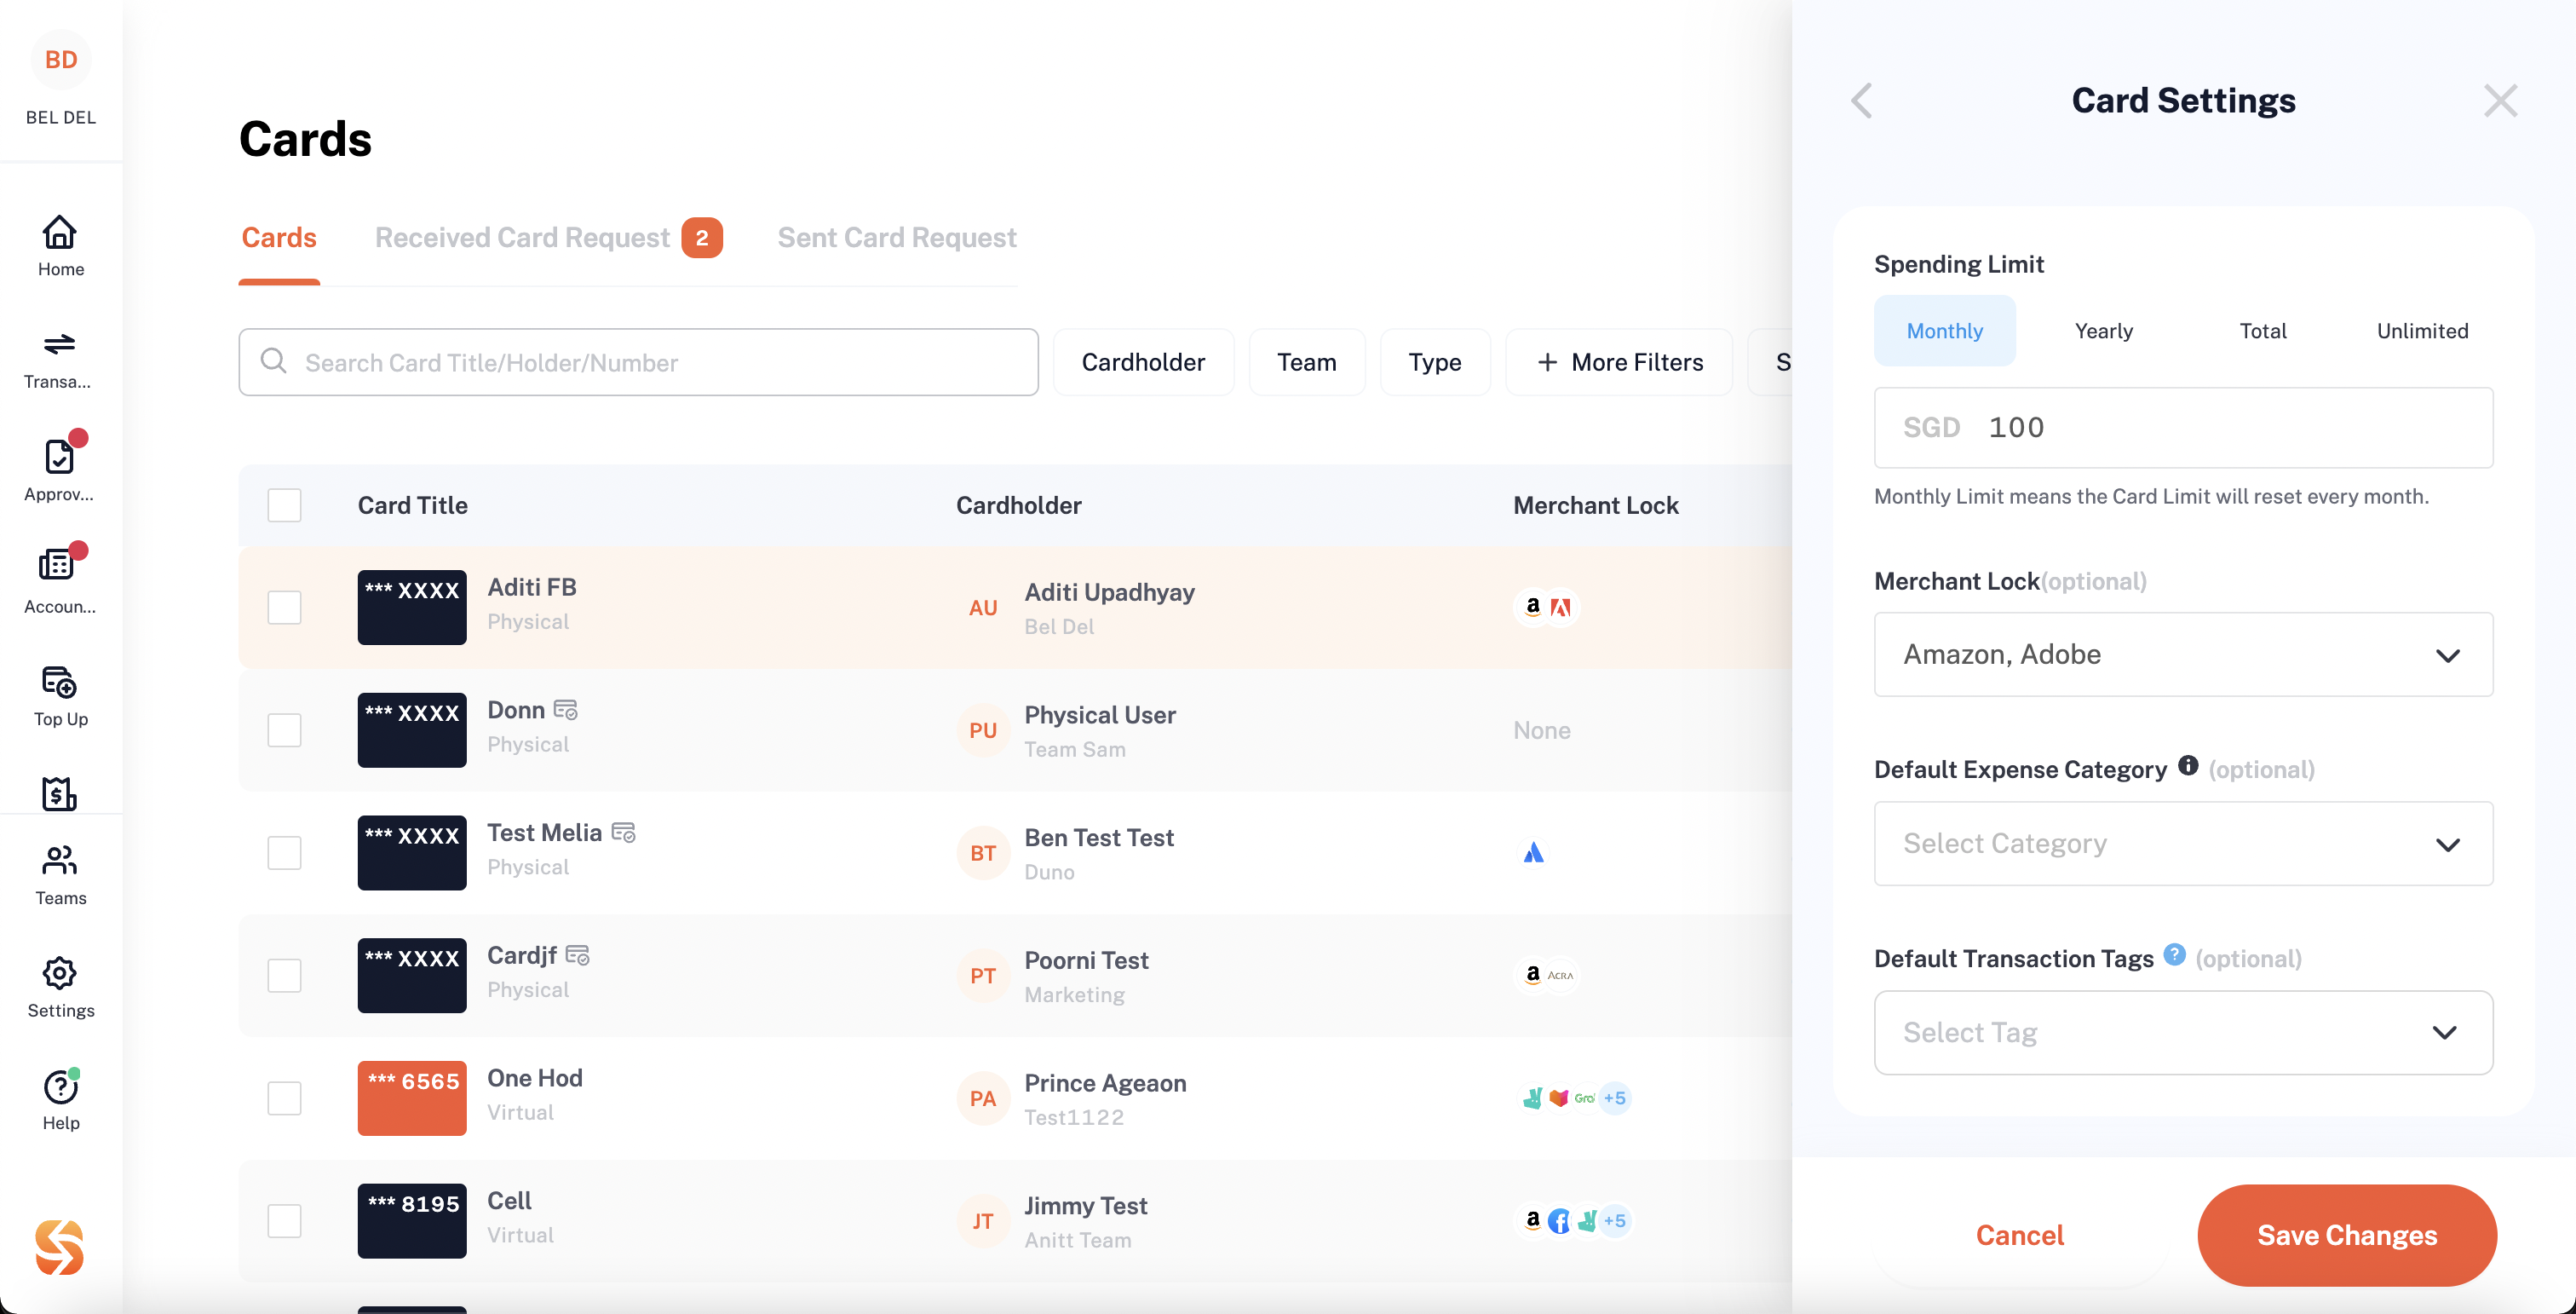The height and width of the screenshot is (1314, 2576).
Task: Expand the Default Expense Category dropdown
Action: tap(2184, 843)
